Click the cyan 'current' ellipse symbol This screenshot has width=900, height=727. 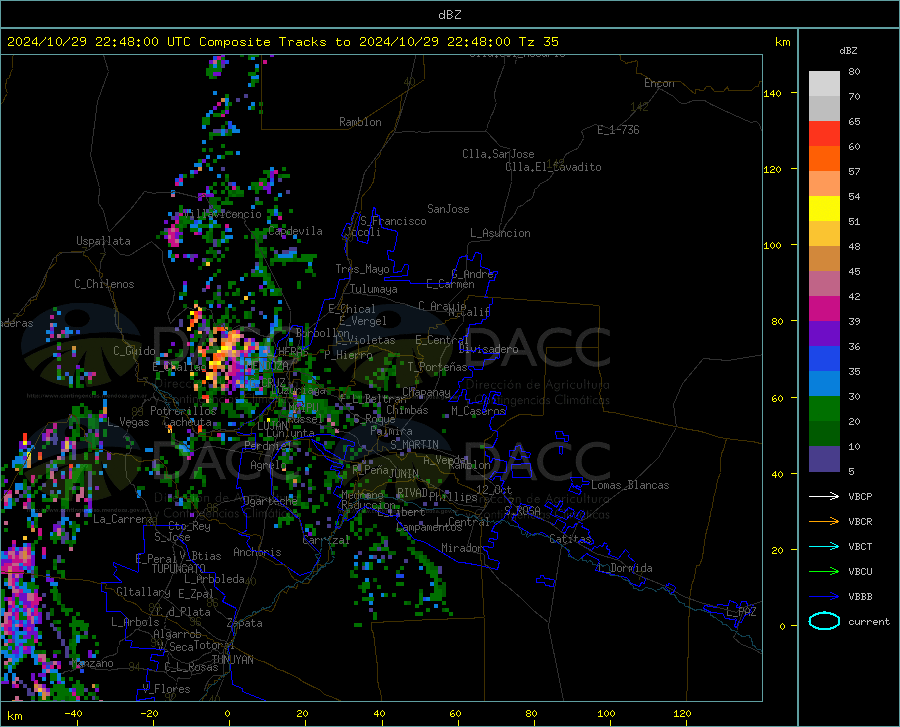(824, 621)
